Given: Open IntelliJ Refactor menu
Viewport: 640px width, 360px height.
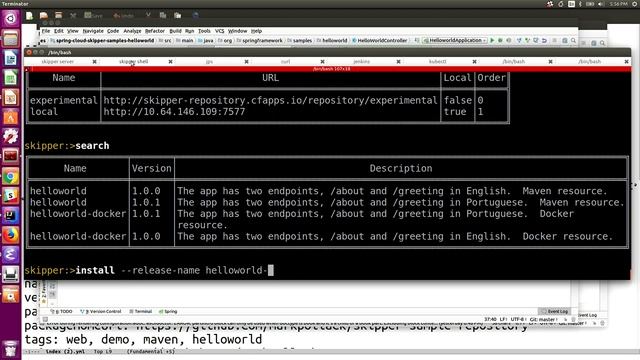Looking at the screenshot, I should tap(155, 31).
